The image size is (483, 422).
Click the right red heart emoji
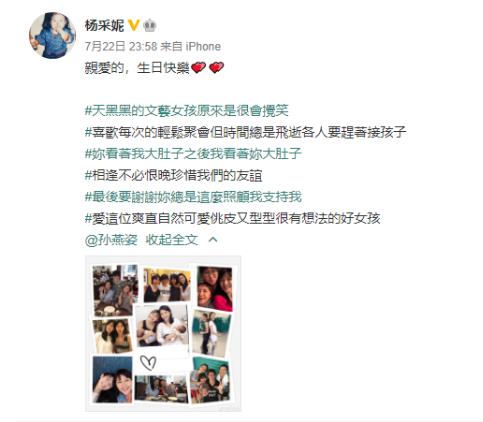point(216,68)
